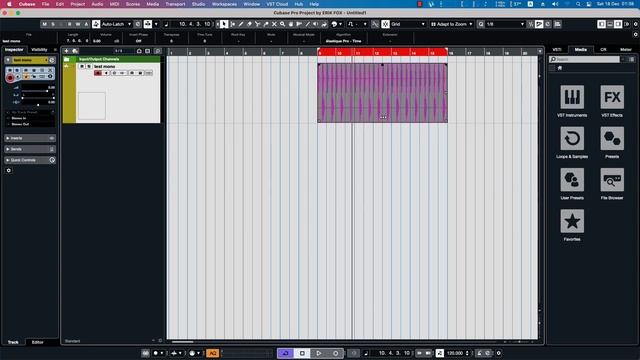Click the Play button in transport
This screenshot has height=360, width=640.
tap(319, 353)
